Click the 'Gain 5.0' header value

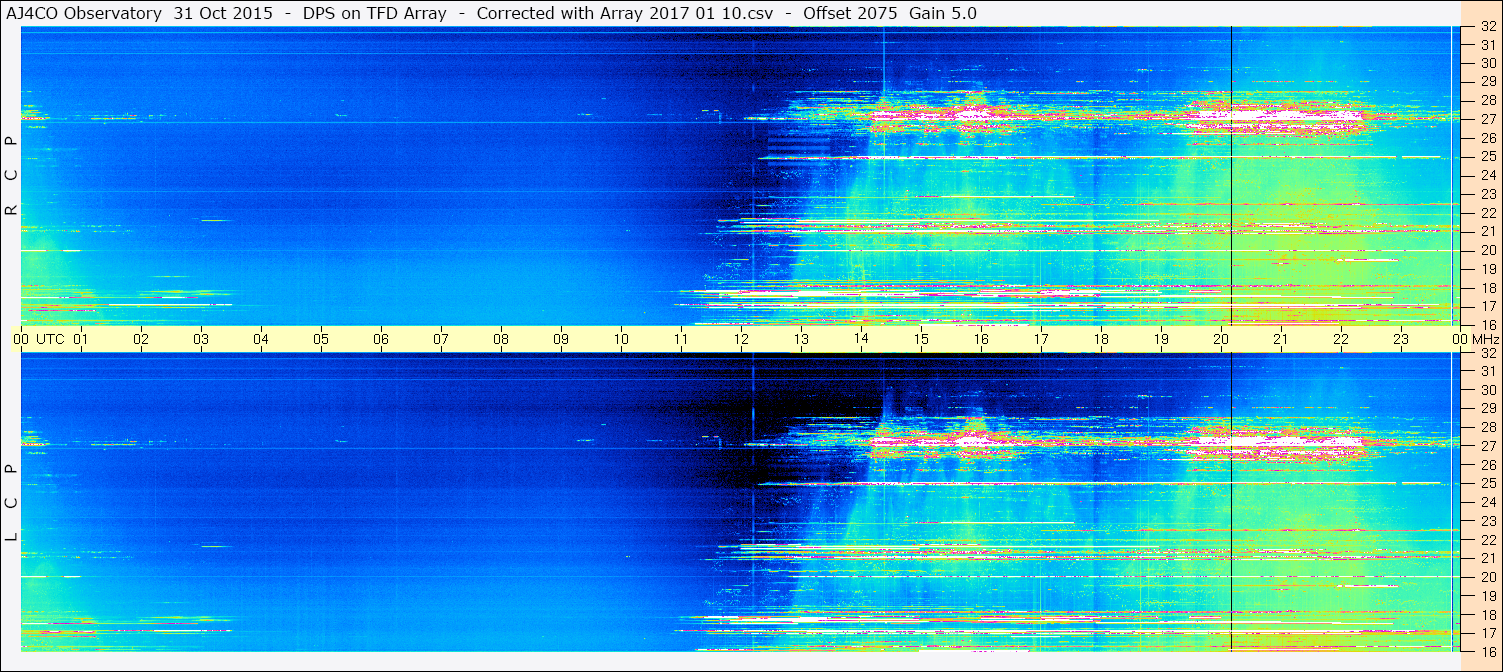click(942, 13)
